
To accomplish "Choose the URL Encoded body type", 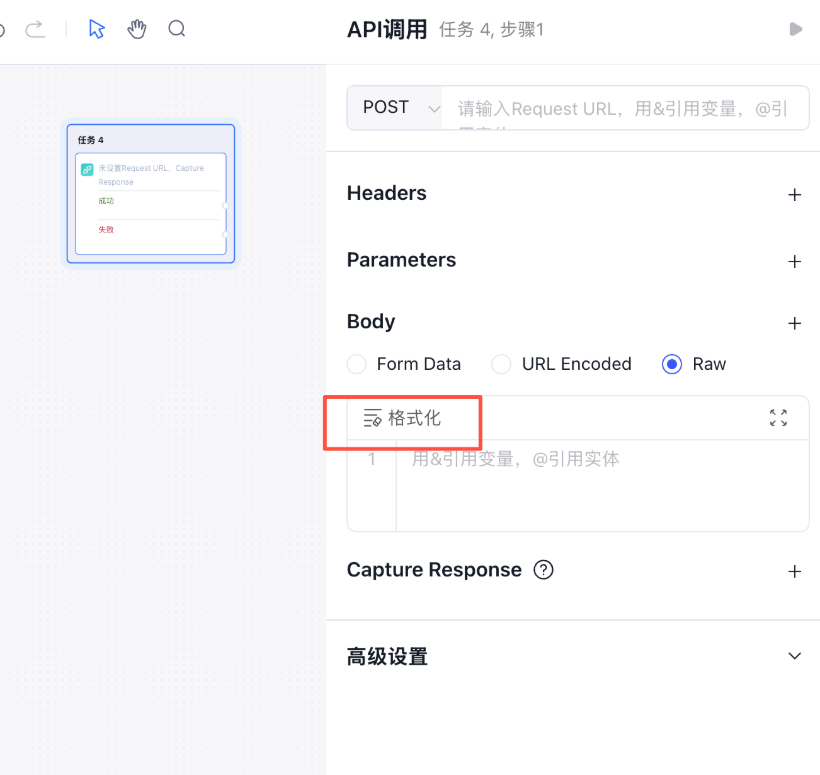I will 502,364.
